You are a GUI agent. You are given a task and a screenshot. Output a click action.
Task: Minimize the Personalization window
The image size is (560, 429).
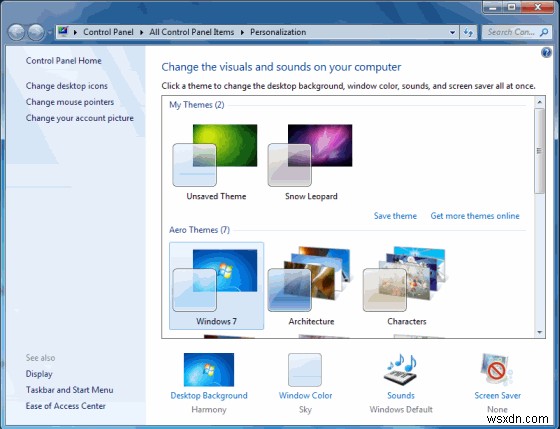493,7
